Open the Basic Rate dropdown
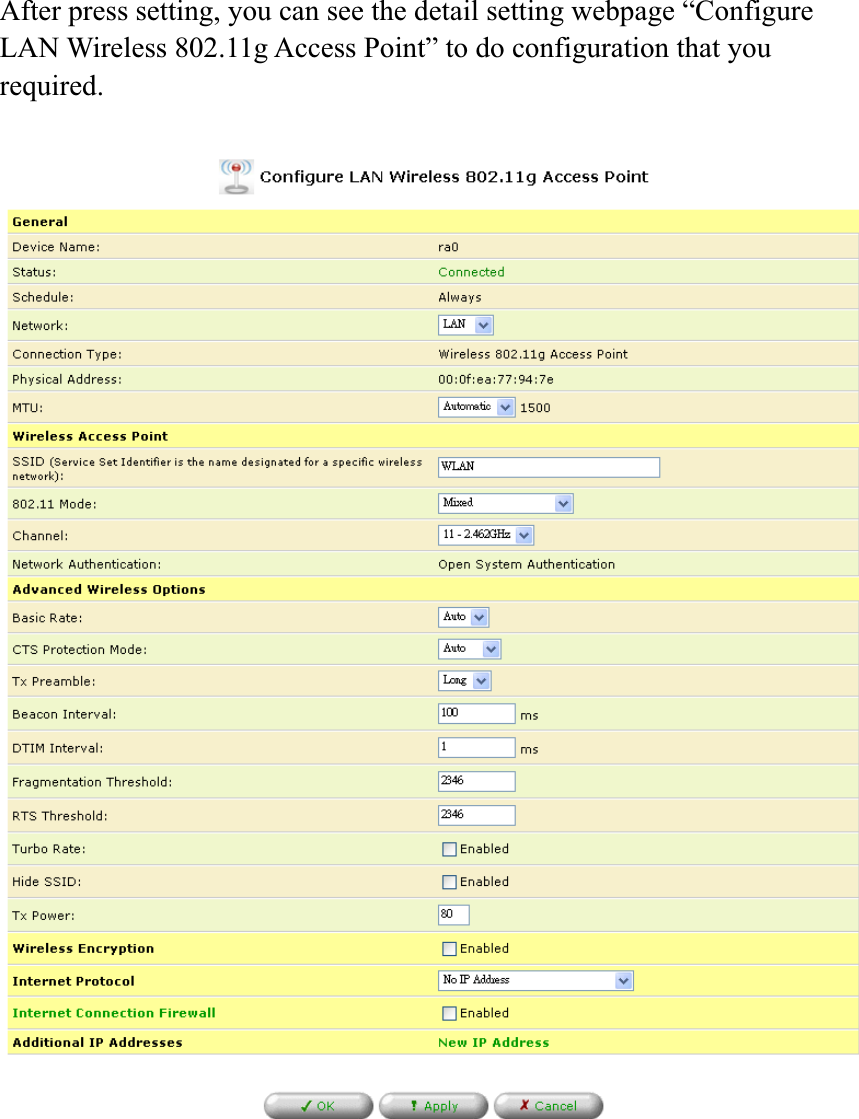 [463, 616]
